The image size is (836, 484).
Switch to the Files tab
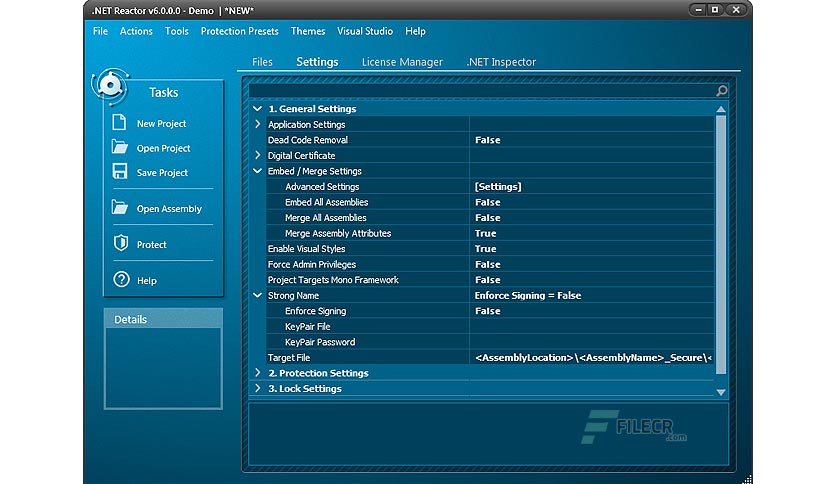(262, 62)
